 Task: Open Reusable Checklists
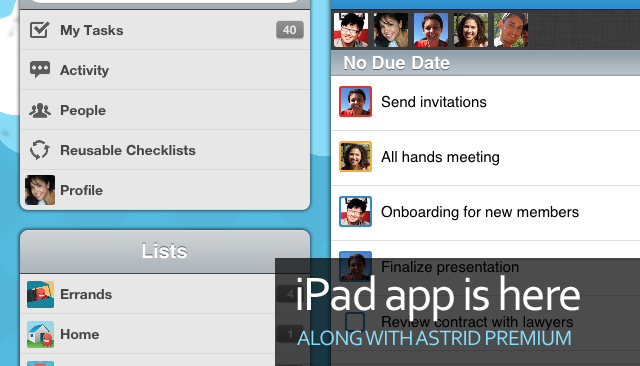click(165, 150)
